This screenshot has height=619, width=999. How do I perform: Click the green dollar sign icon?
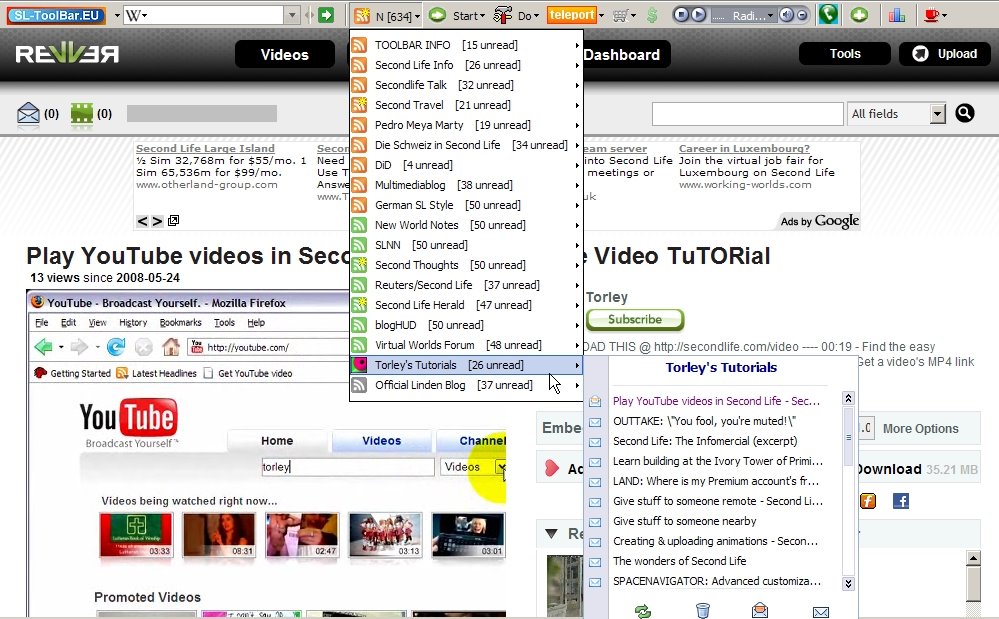[x=652, y=15]
